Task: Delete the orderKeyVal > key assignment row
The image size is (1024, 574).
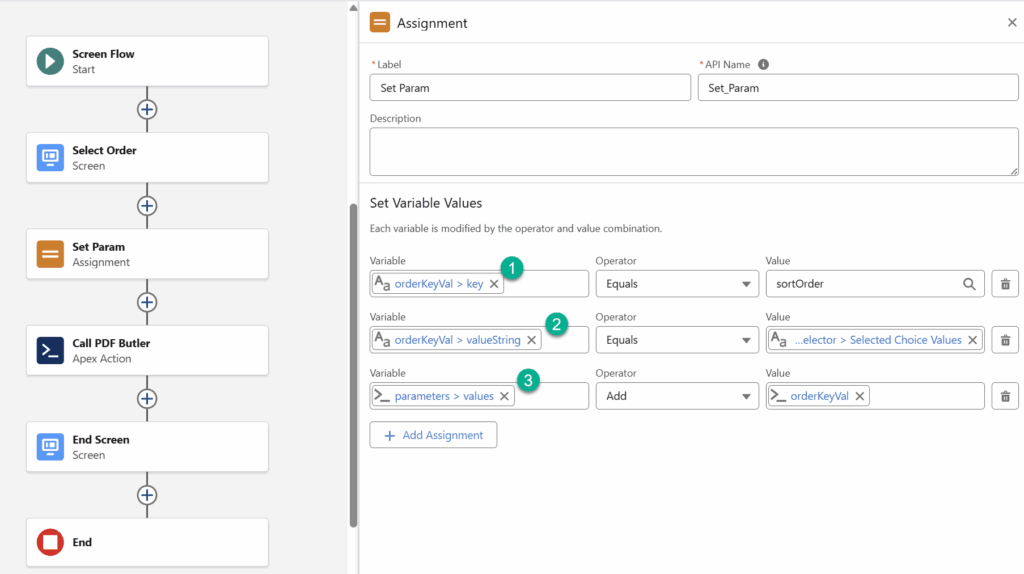Action: point(1005,284)
